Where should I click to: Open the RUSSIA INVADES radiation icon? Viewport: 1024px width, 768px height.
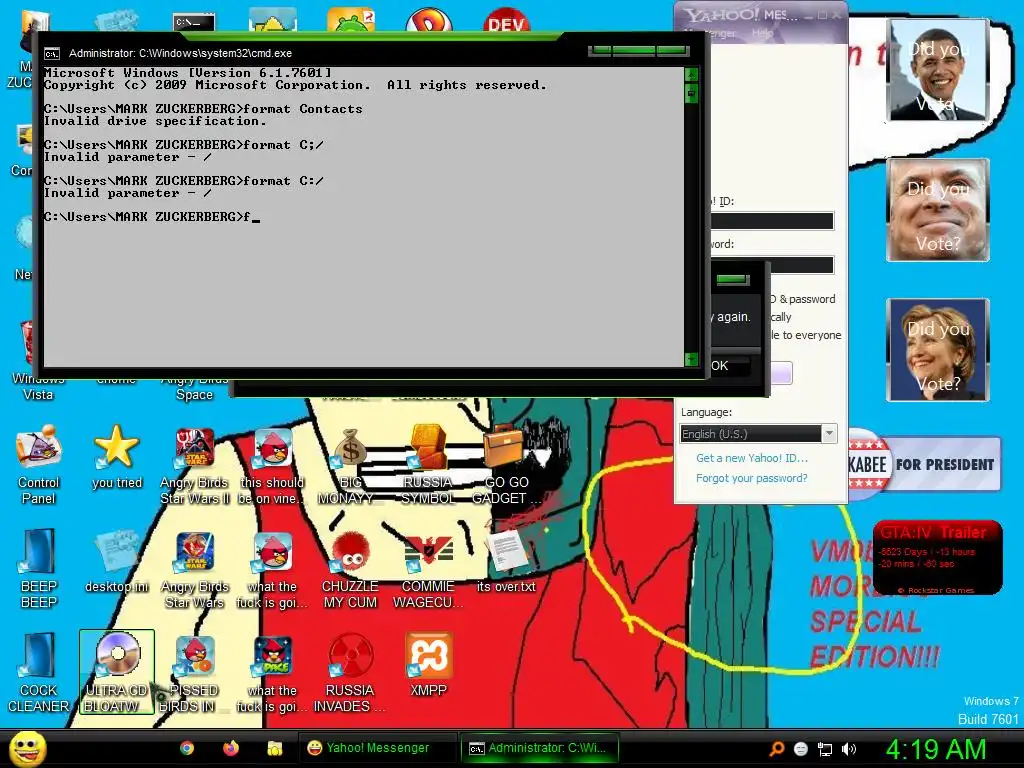[x=350, y=673]
